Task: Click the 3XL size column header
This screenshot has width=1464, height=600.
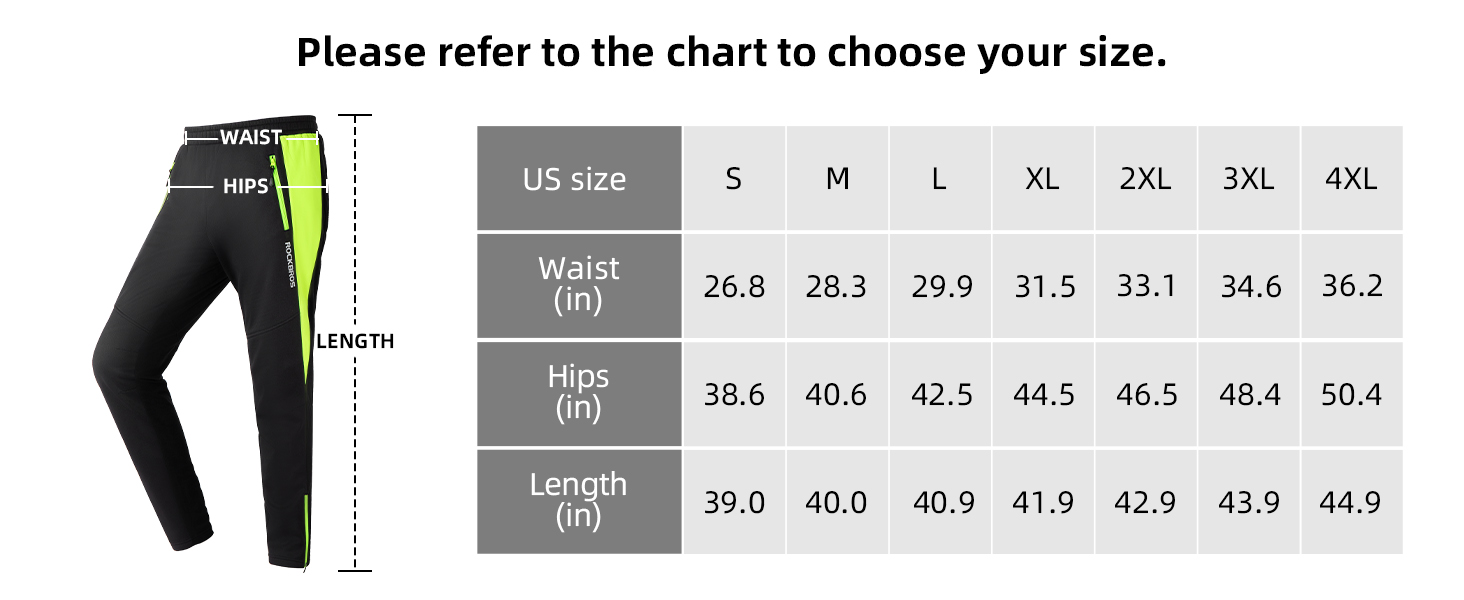Action: click(1248, 180)
